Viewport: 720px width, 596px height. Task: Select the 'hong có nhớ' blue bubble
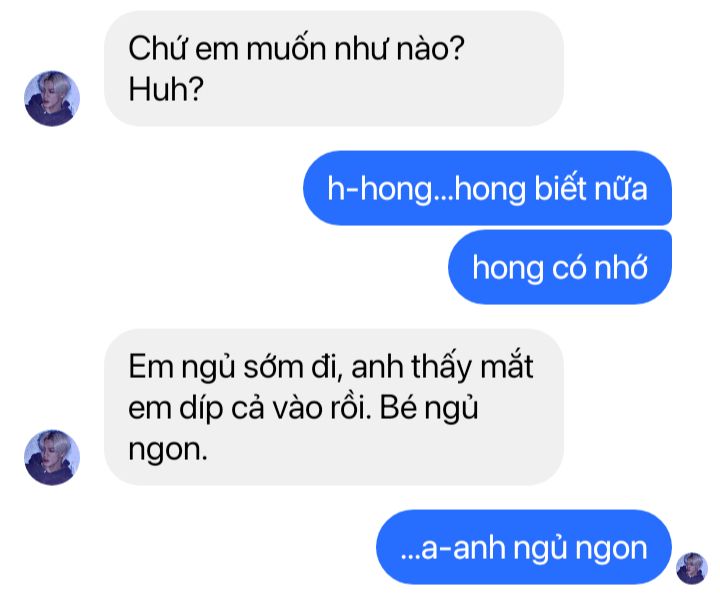click(x=560, y=267)
